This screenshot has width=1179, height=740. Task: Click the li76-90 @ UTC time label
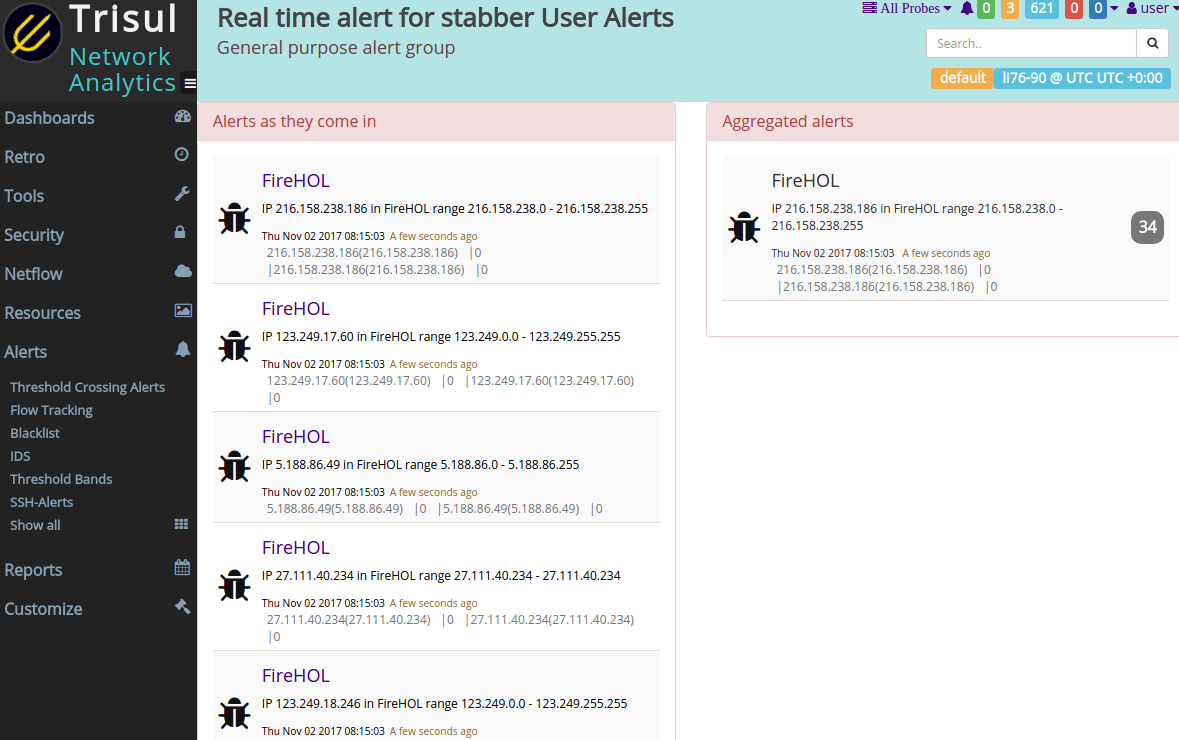(1082, 78)
